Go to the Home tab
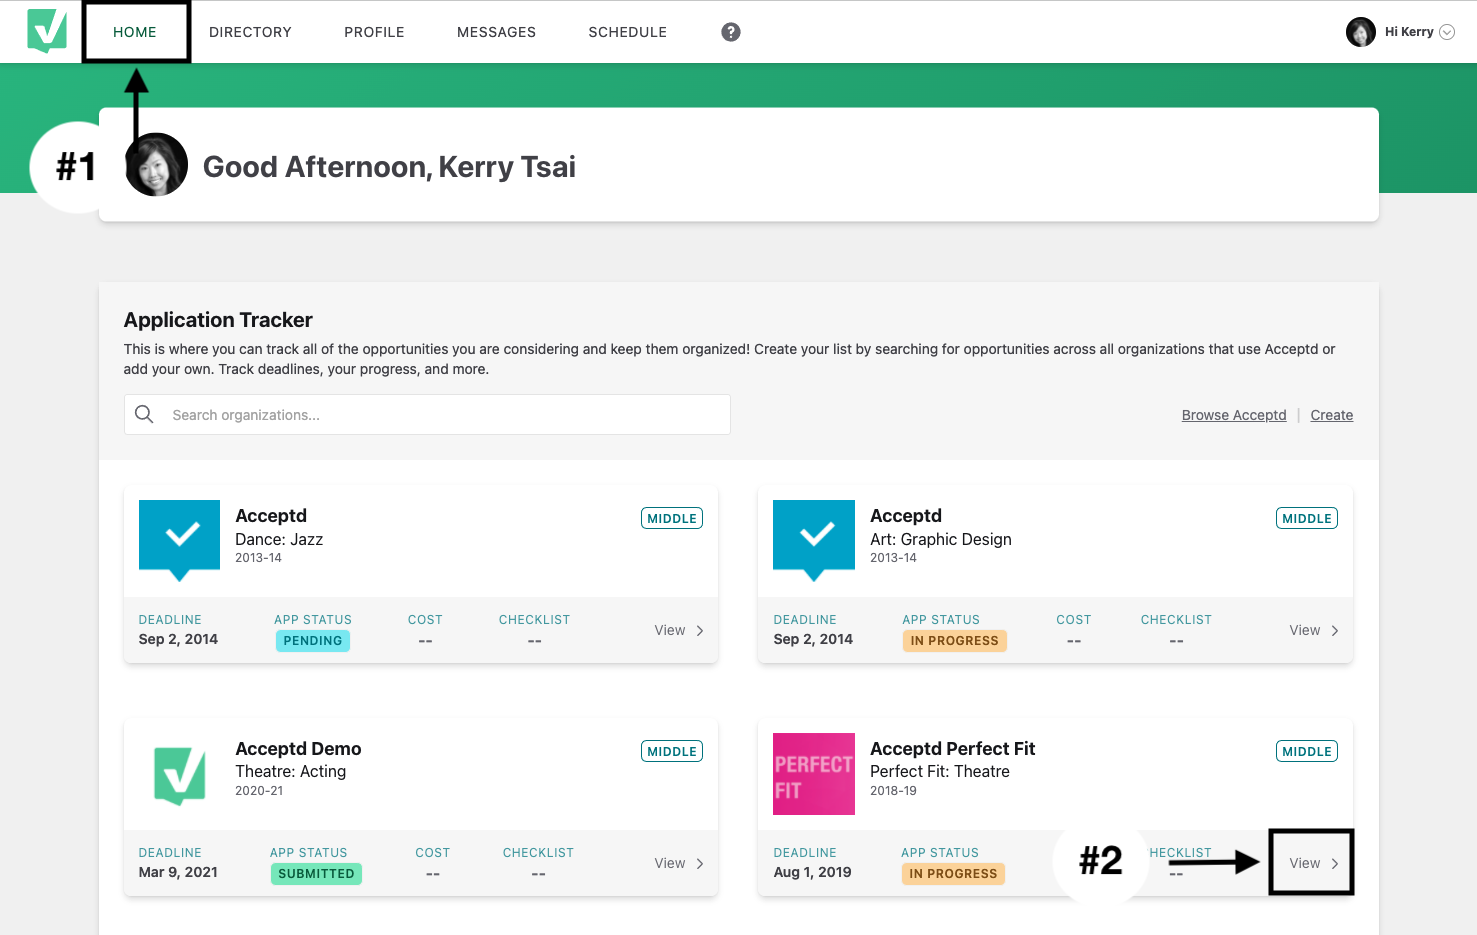This screenshot has width=1477, height=935. [135, 32]
